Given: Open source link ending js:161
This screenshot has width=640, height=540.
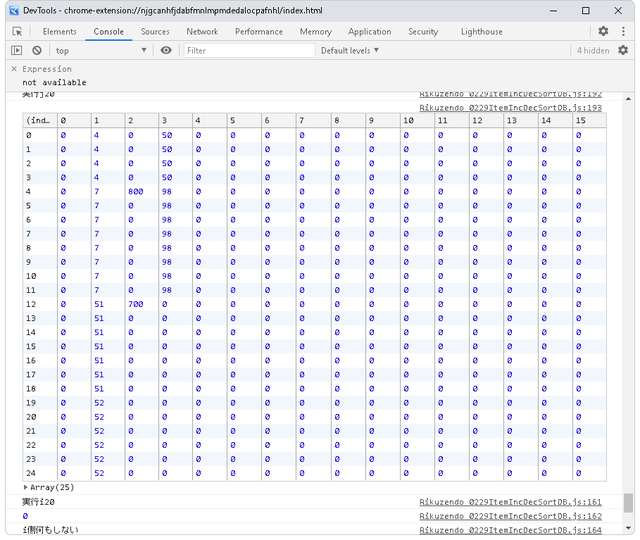Looking at the screenshot, I should pyautogui.click(x=511, y=502).
